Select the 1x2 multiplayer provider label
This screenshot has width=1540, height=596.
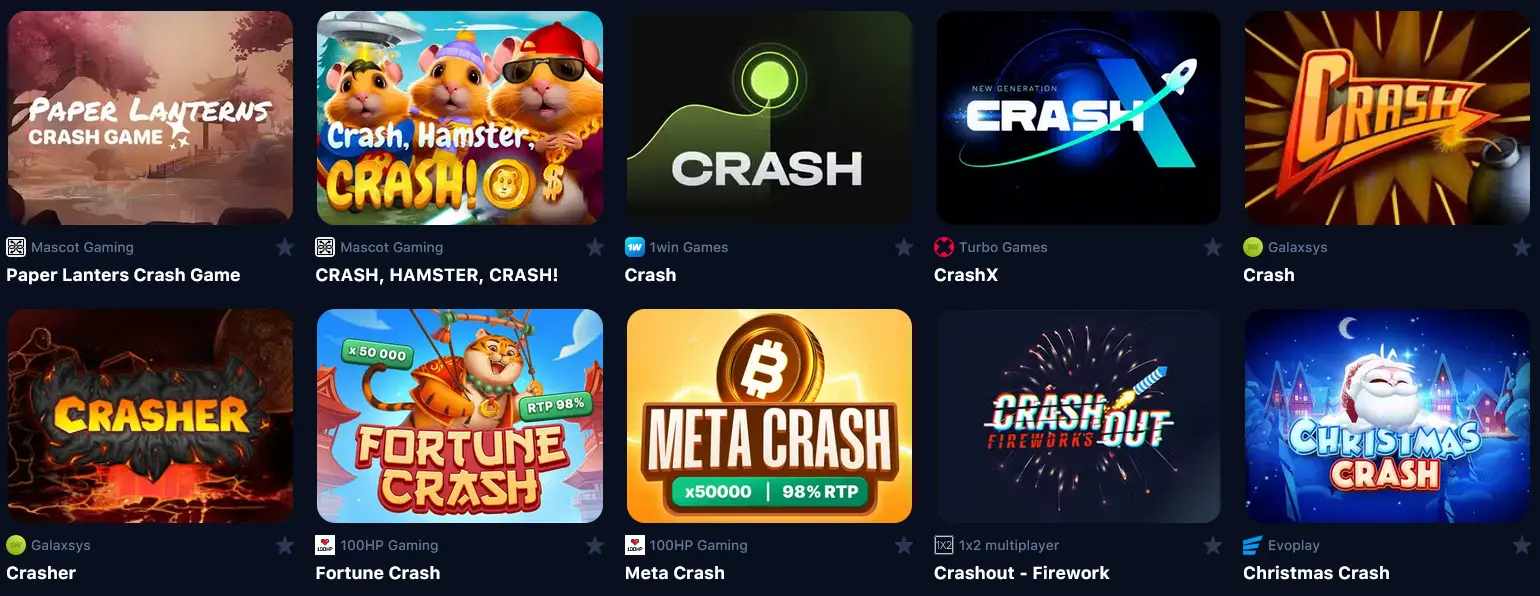point(1009,545)
